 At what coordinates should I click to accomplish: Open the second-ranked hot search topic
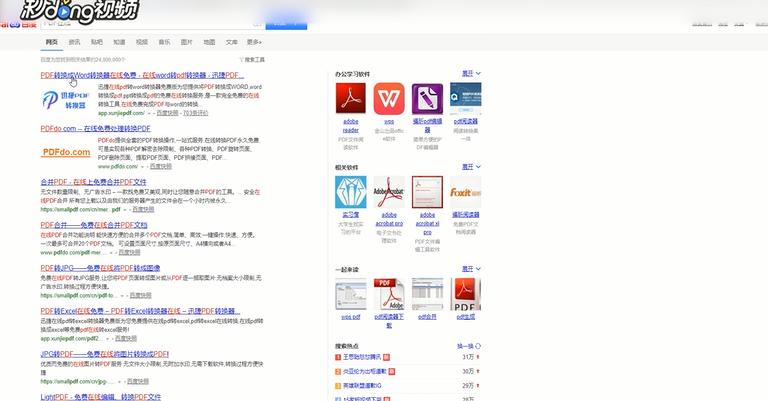tap(365, 372)
